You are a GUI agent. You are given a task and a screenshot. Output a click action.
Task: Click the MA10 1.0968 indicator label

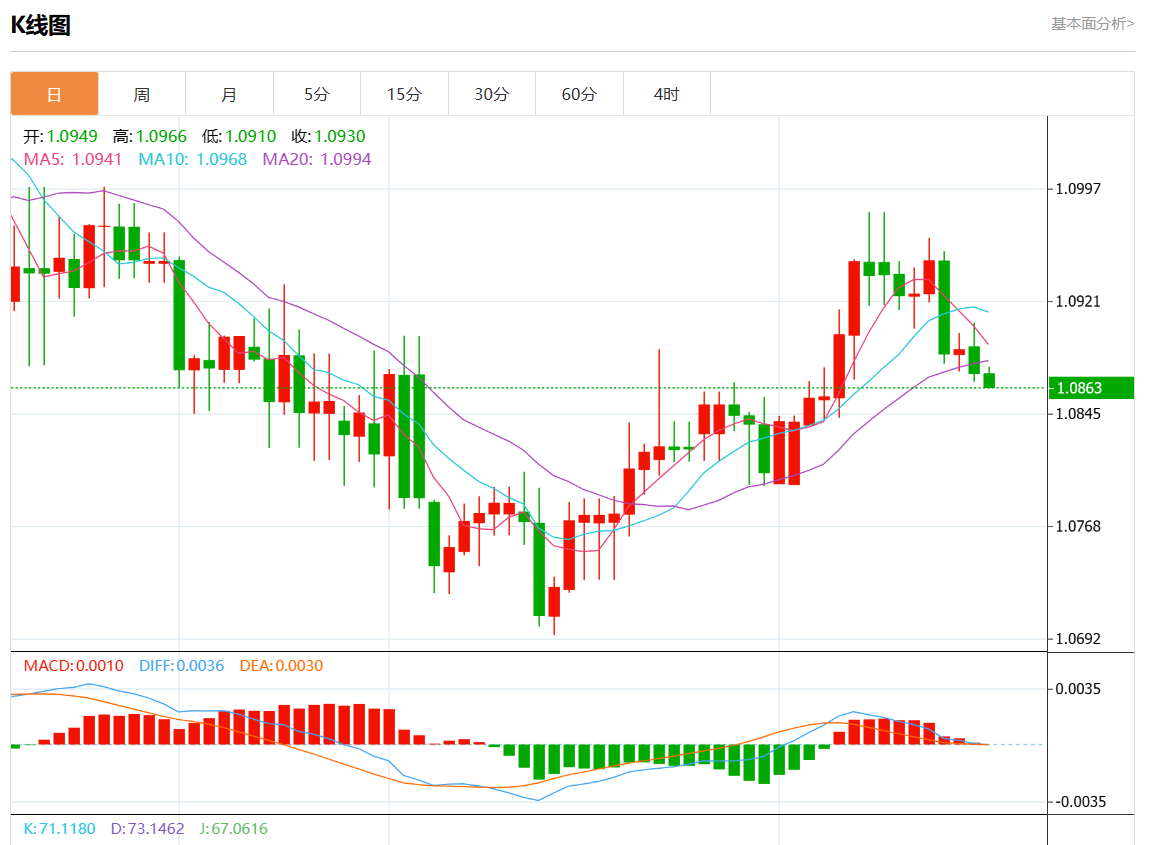(x=192, y=159)
